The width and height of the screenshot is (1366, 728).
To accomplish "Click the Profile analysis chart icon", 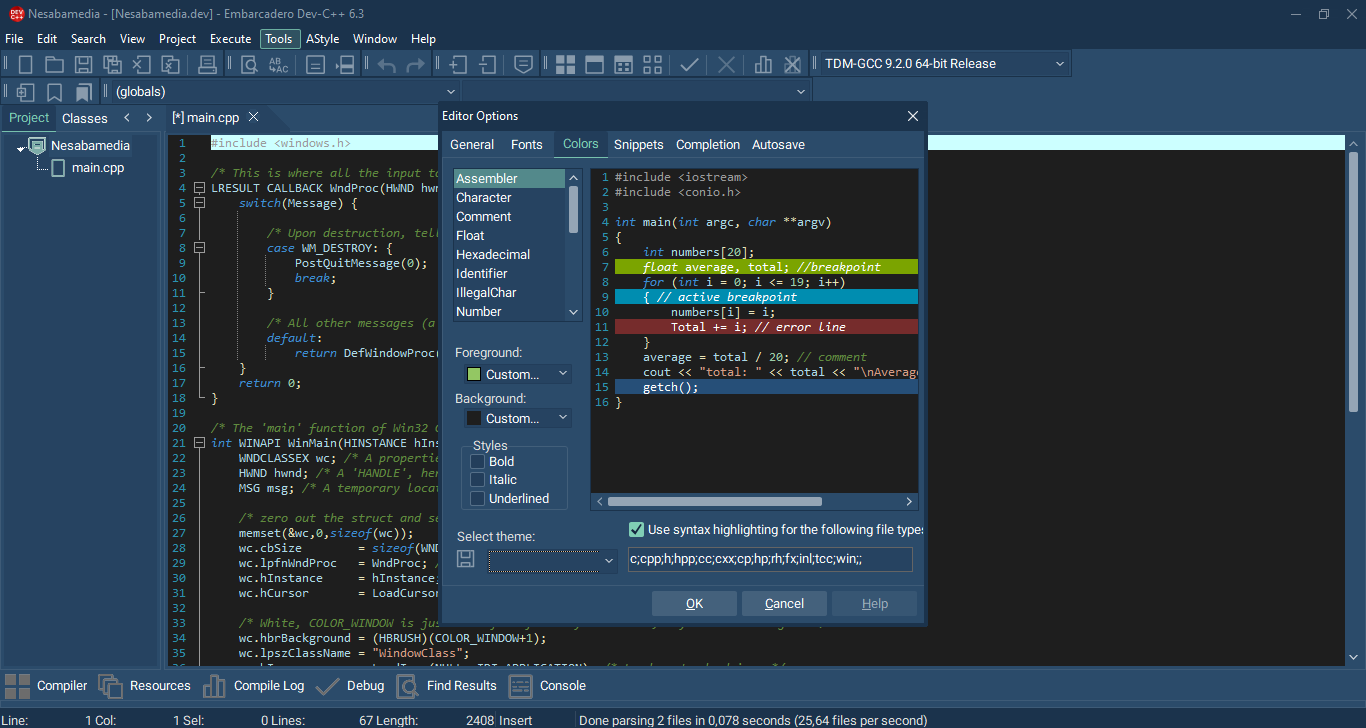I will point(763,64).
